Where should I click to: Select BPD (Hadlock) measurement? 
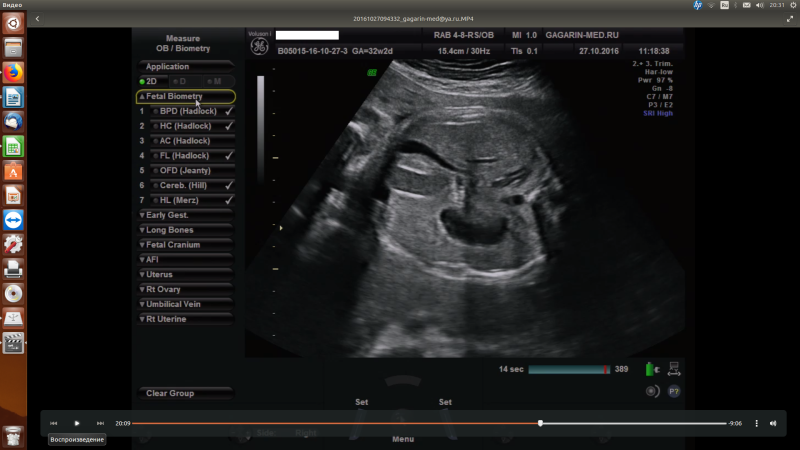pos(192,111)
